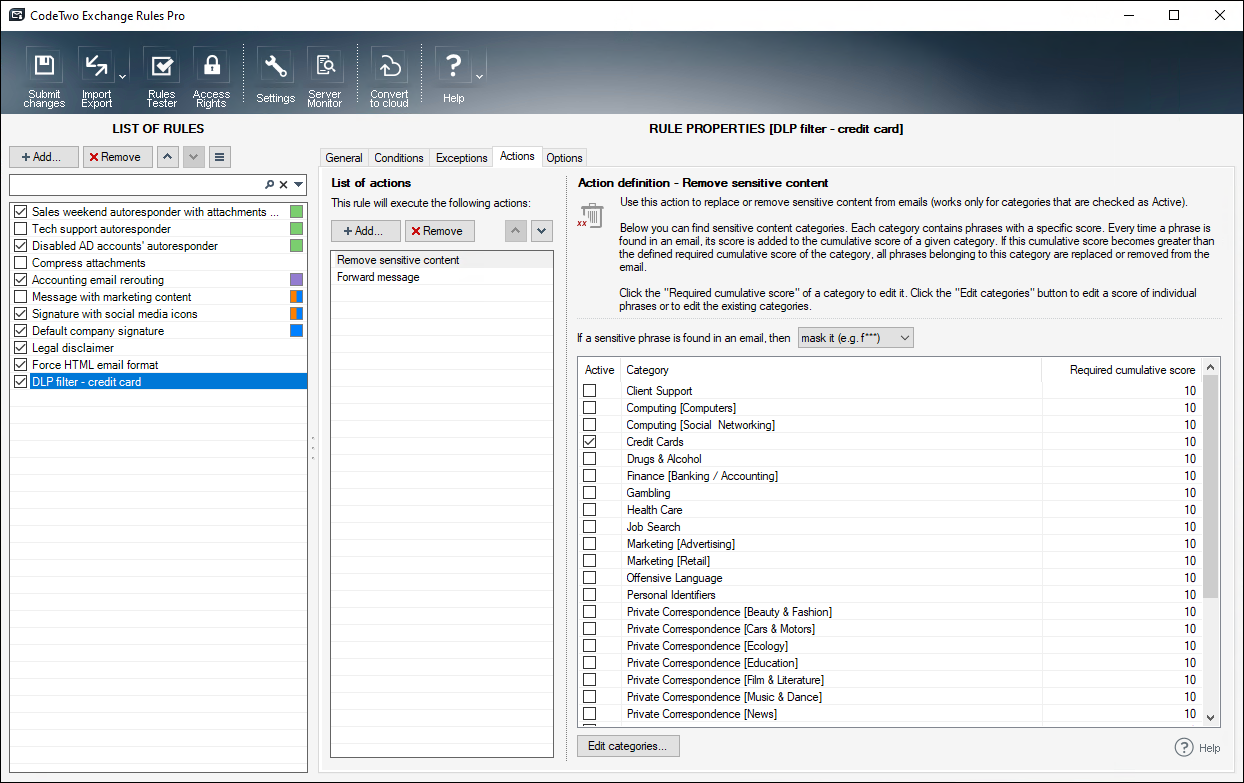Open the Help link at bottom right
Image resolution: width=1244 pixels, height=783 pixels.
click(x=1198, y=748)
